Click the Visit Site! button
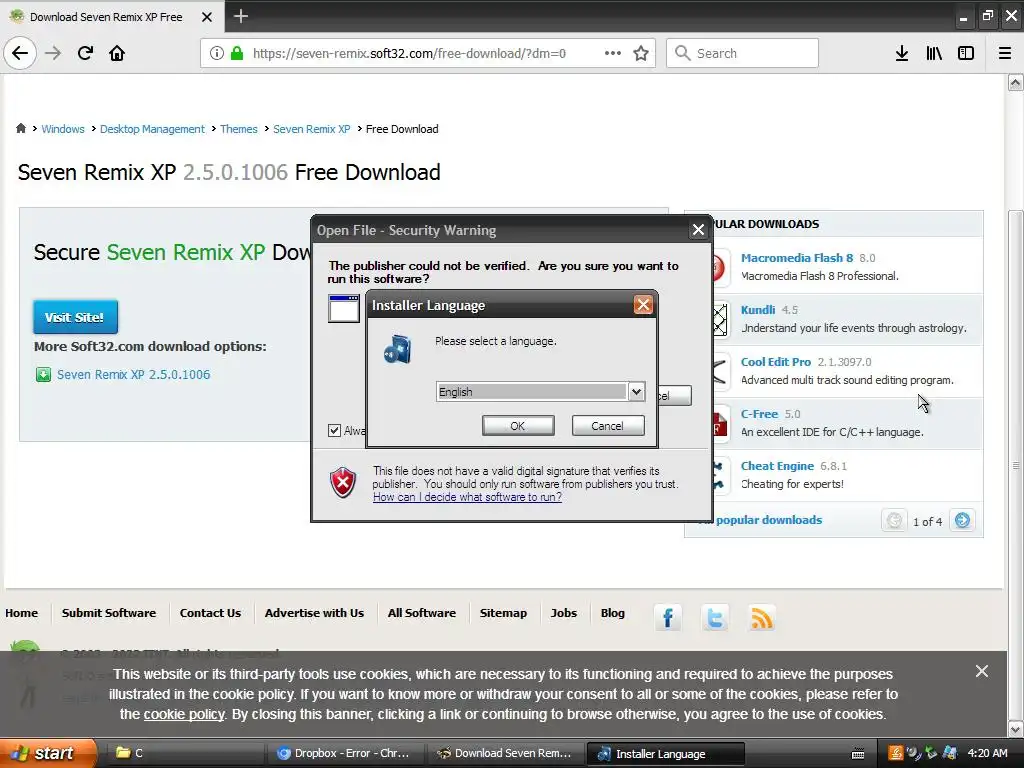Screen dimensions: 1024x768 click(75, 317)
